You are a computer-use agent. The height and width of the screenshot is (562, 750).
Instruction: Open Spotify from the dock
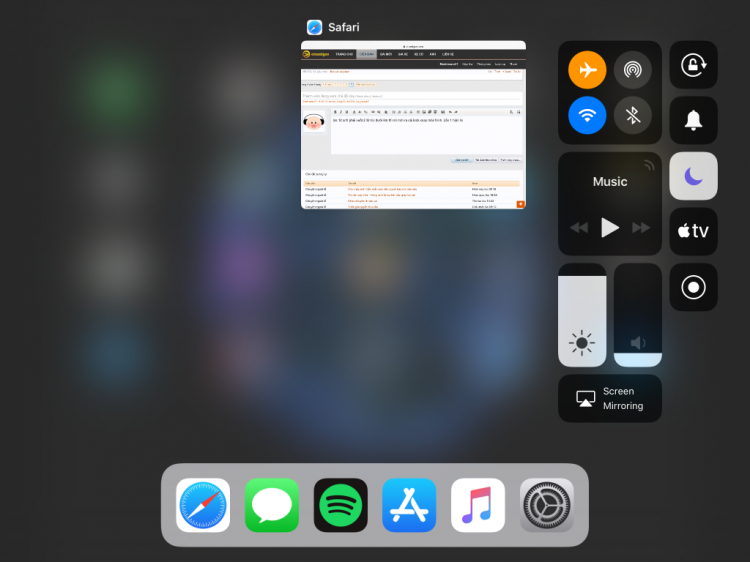tap(341, 505)
